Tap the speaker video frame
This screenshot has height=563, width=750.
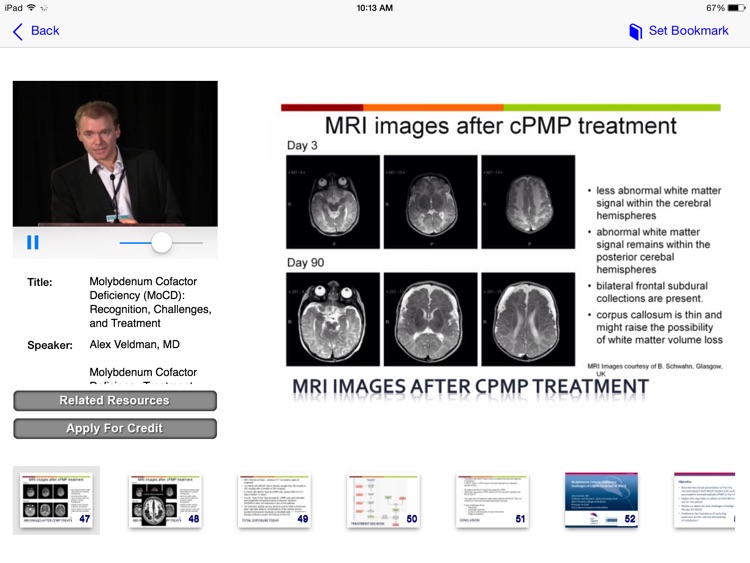click(115, 154)
